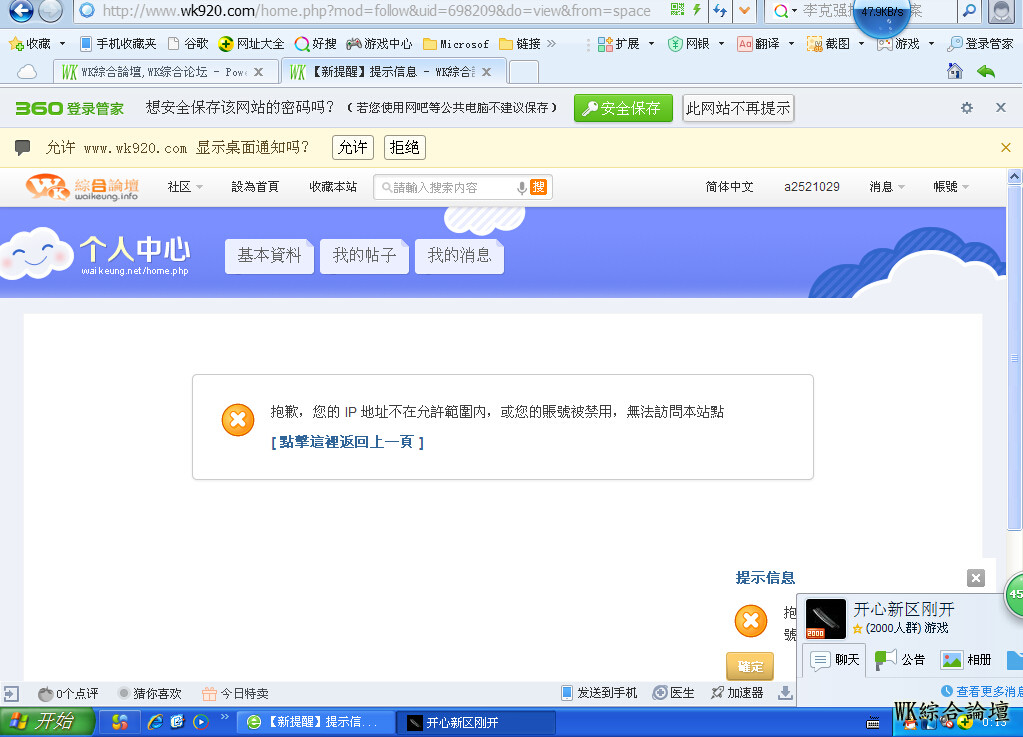Switch to the 【新提醒】提示信息 browser tab
The height and width of the screenshot is (737, 1023).
click(x=393, y=72)
